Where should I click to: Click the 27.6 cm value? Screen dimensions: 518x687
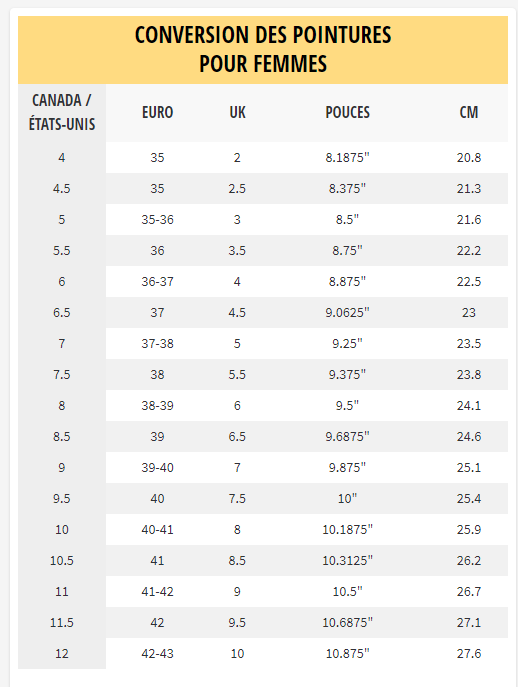468,654
